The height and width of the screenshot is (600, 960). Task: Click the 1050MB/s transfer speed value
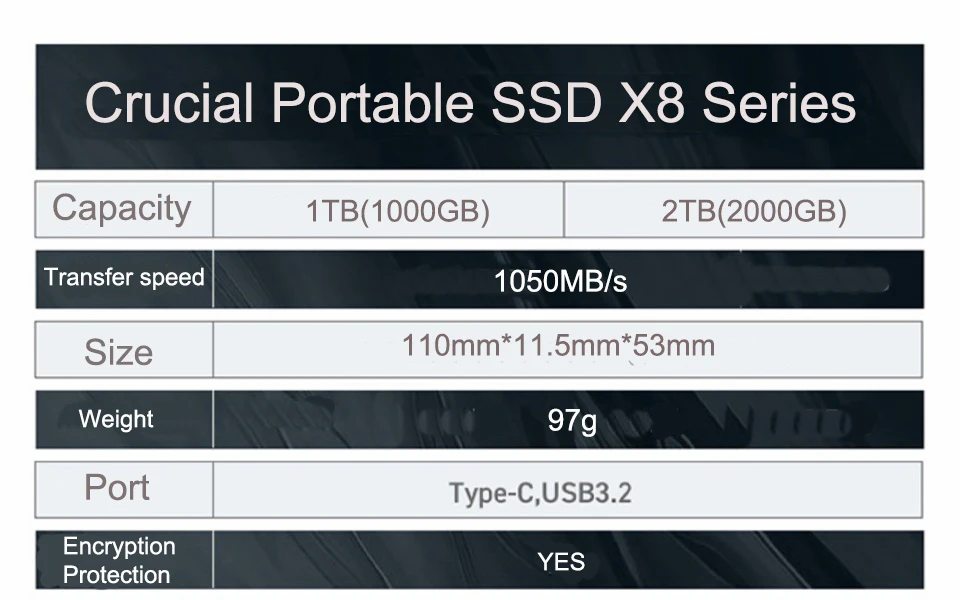coord(560,282)
